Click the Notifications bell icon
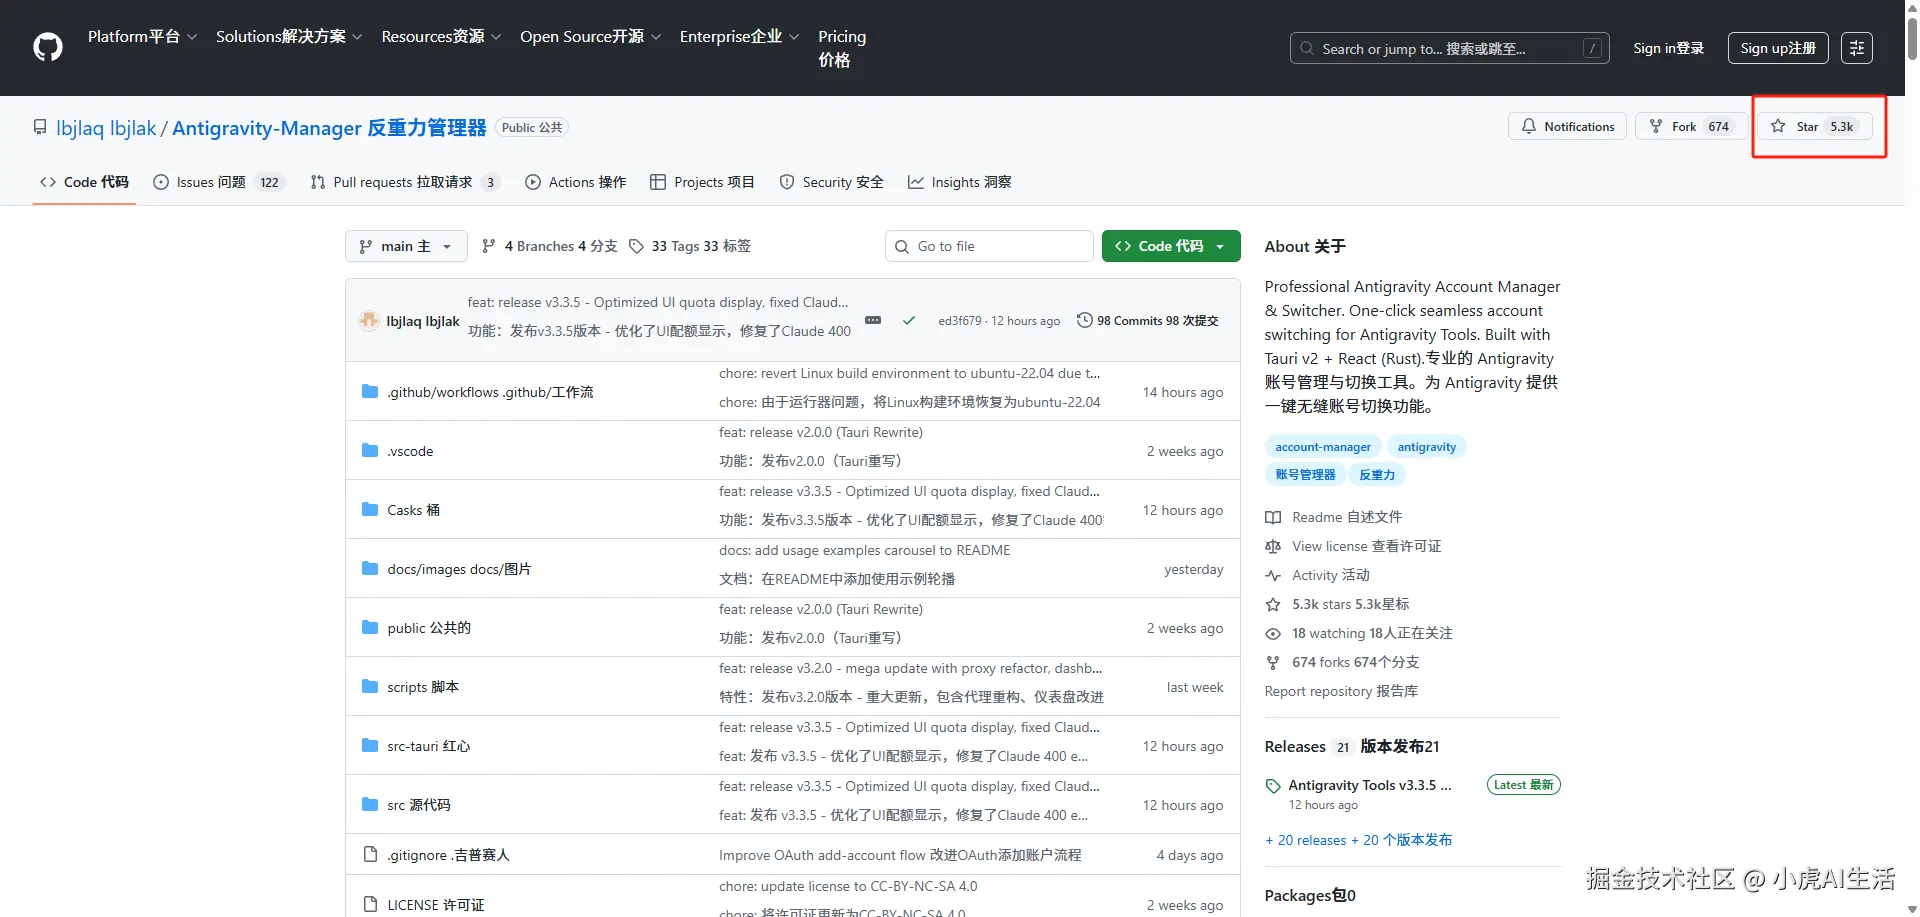The height and width of the screenshot is (917, 1920). click(x=1529, y=126)
